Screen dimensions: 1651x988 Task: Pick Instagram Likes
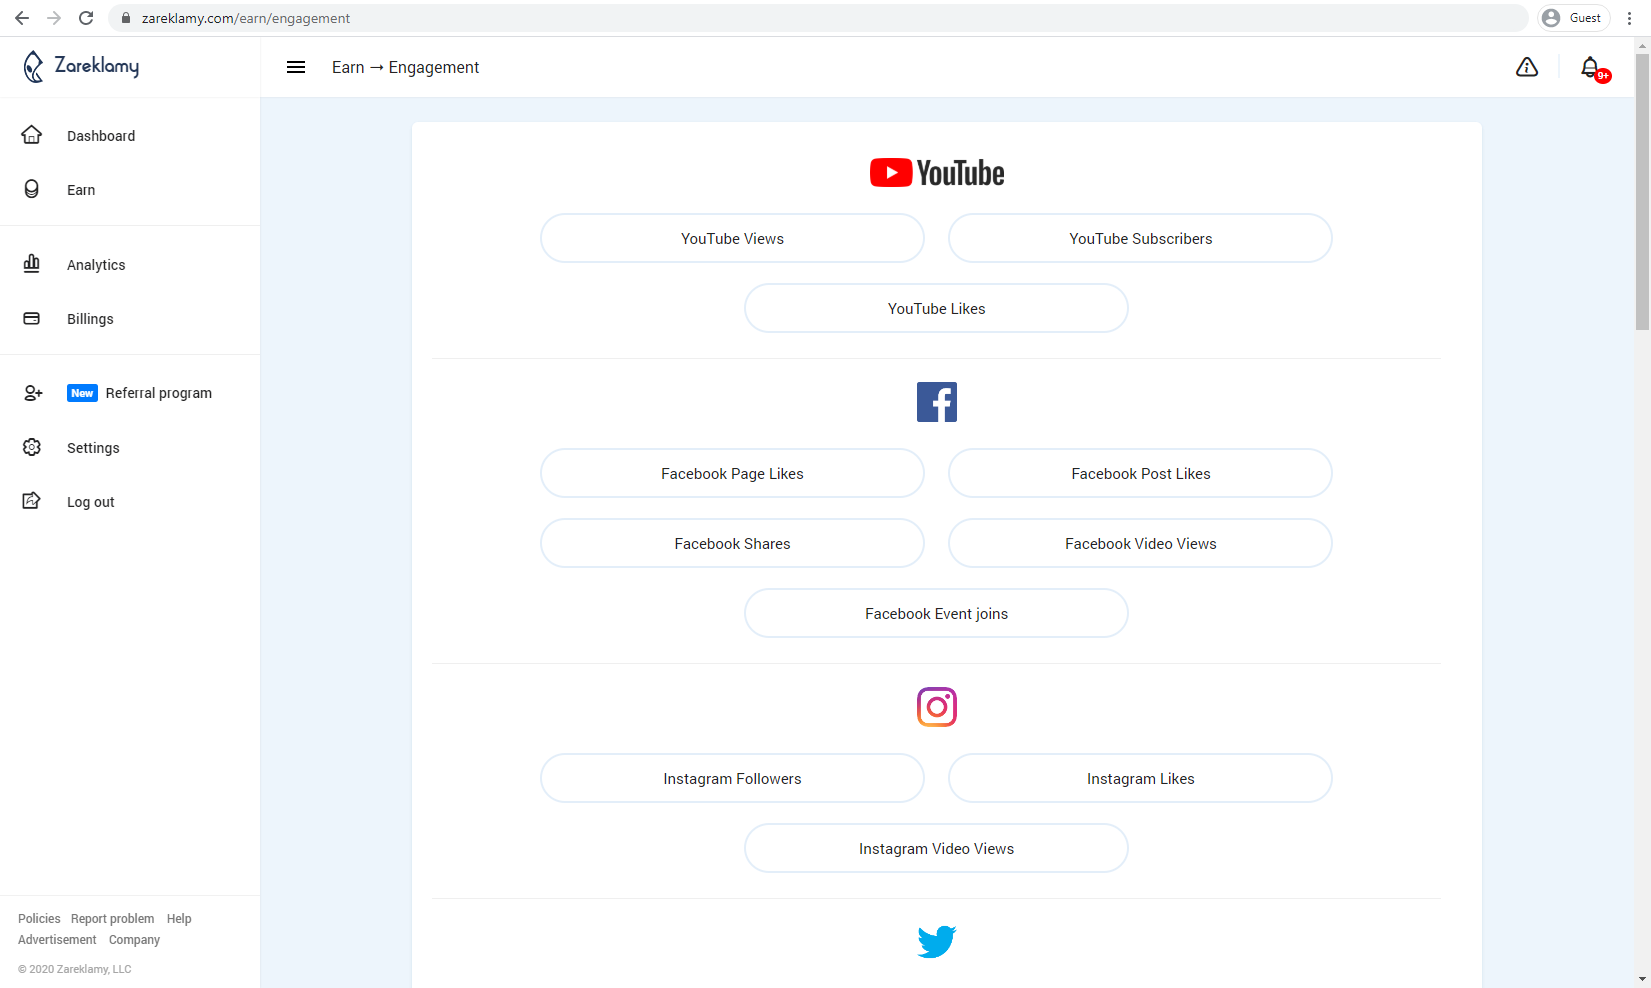[1140, 778]
